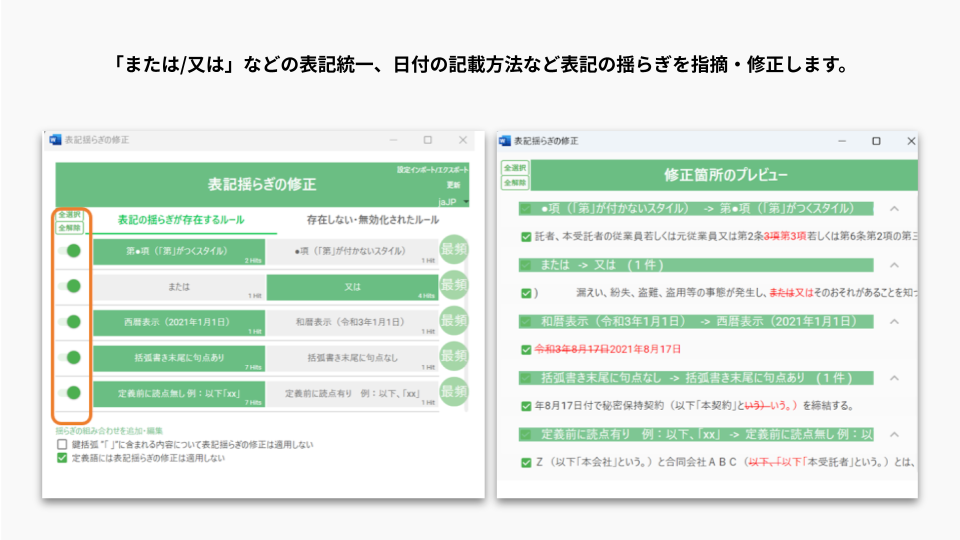Select 定義前に読点有り option

(352, 394)
